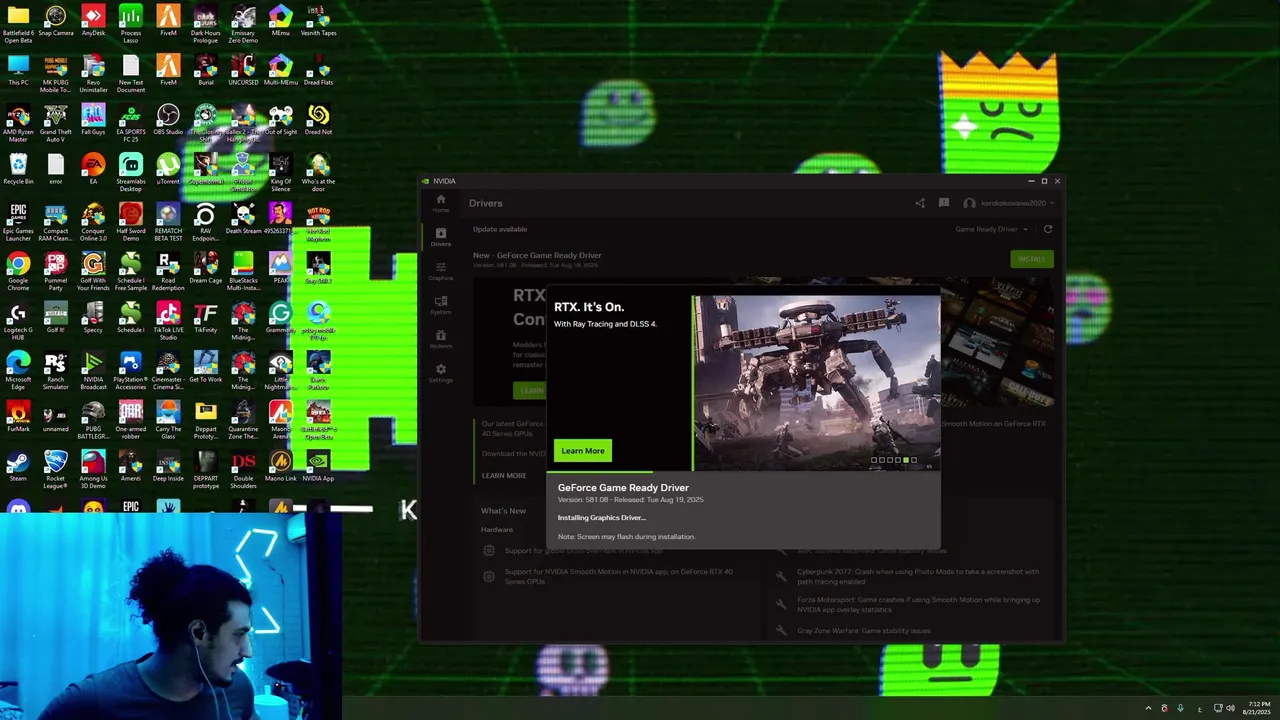Select the MEmu desktop icon
The width and height of the screenshot is (1280, 720).
click(281, 22)
